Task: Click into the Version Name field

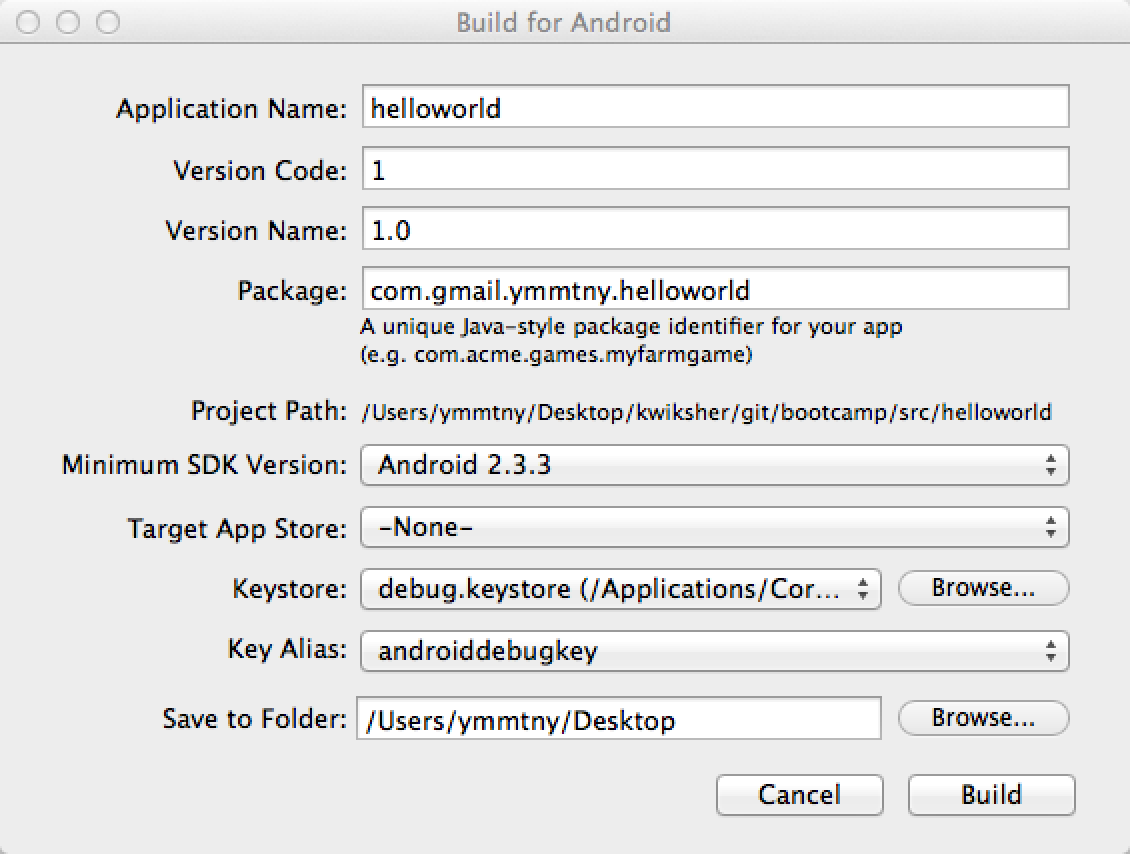Action: click(715, 229)
